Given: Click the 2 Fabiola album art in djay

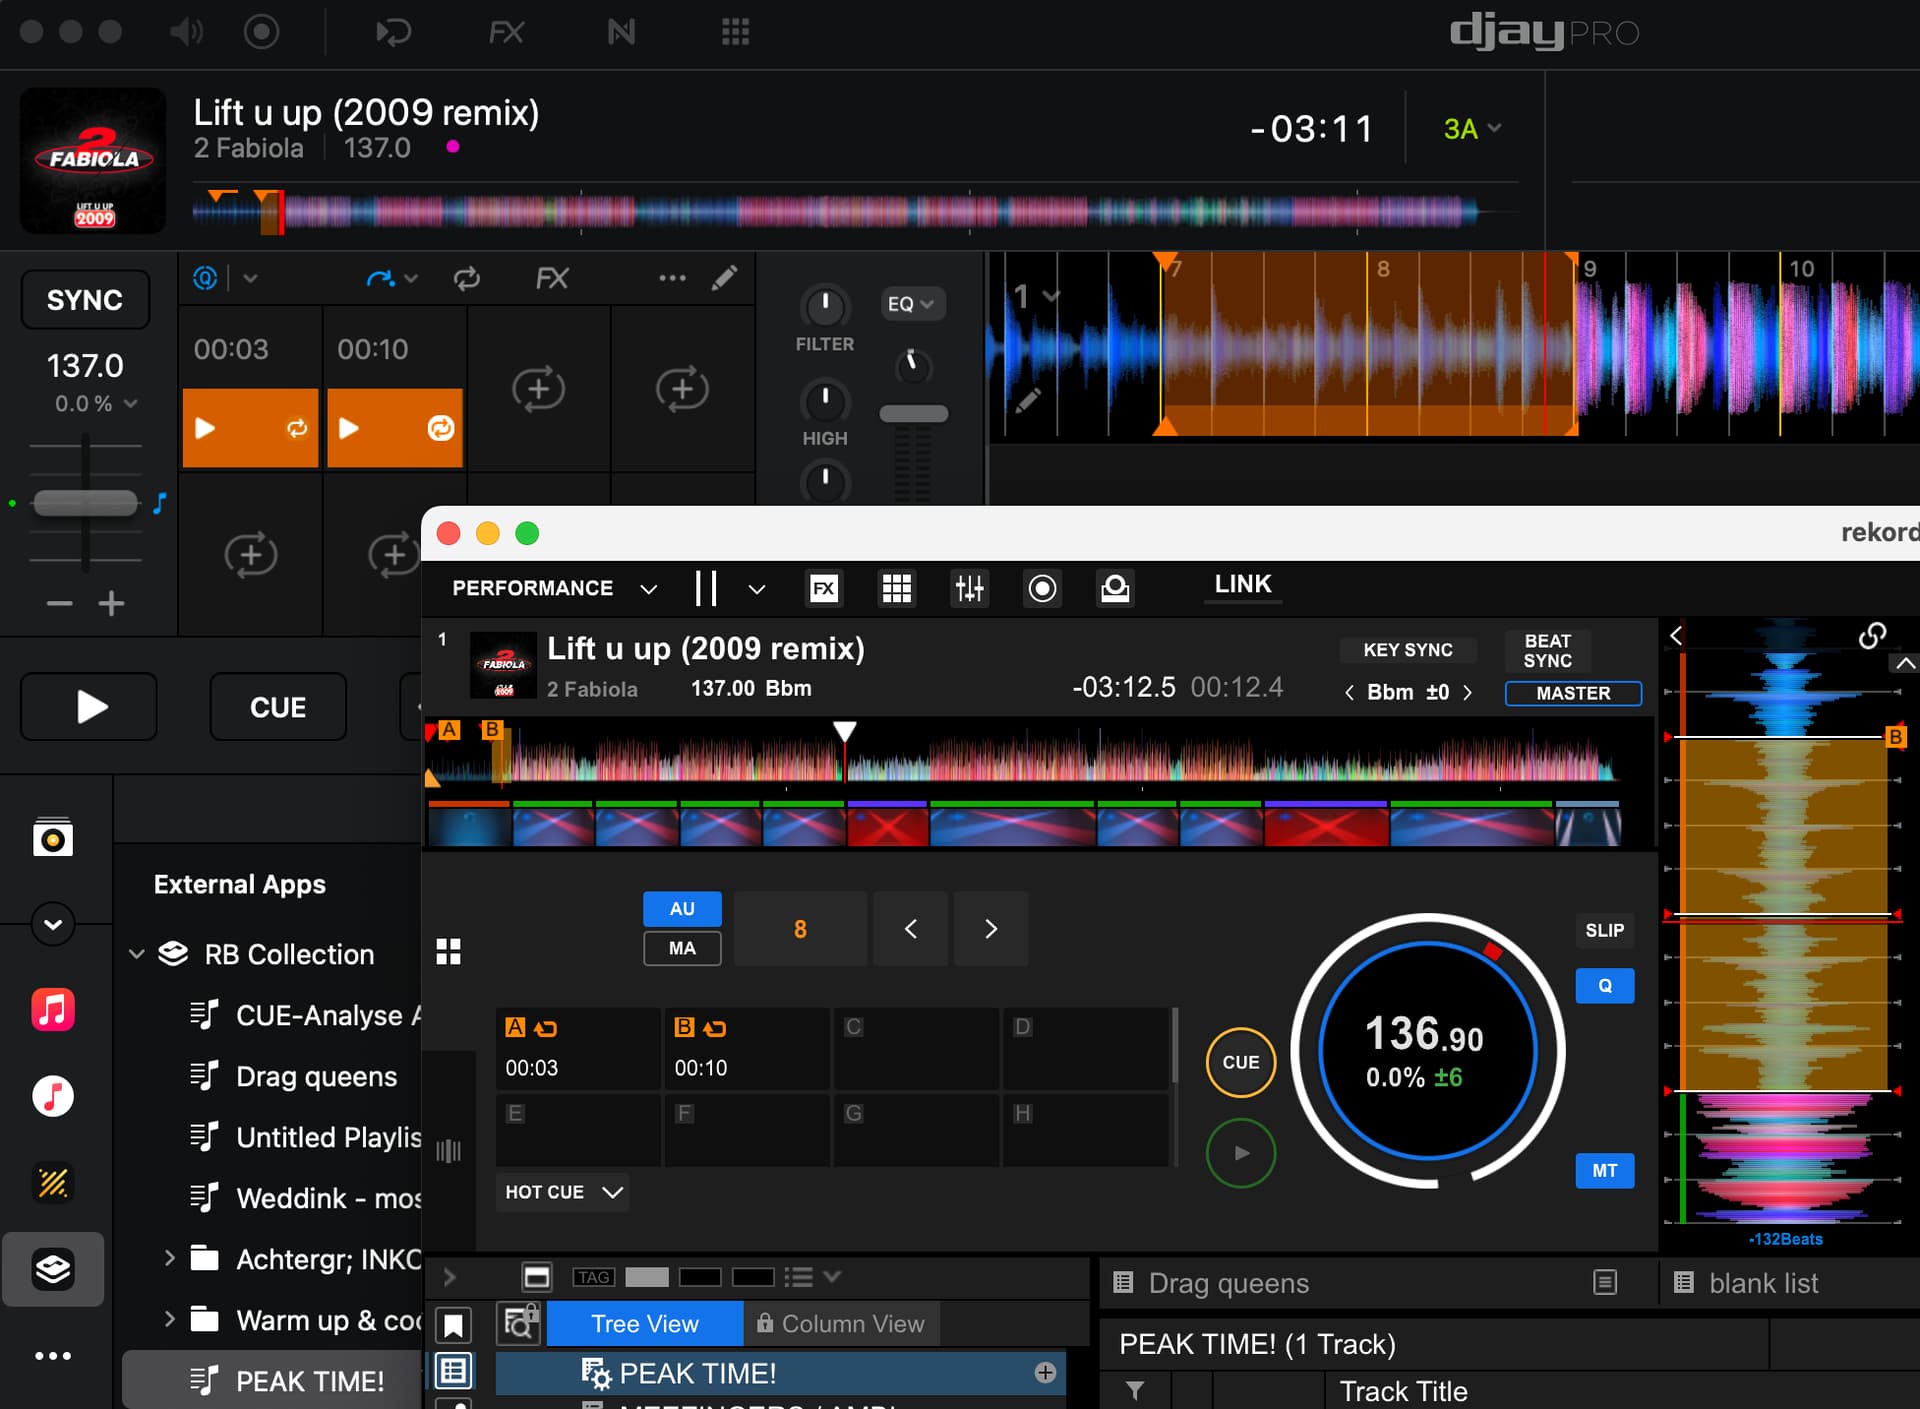Looking at the screenshot, I should (x=93, y=160).
